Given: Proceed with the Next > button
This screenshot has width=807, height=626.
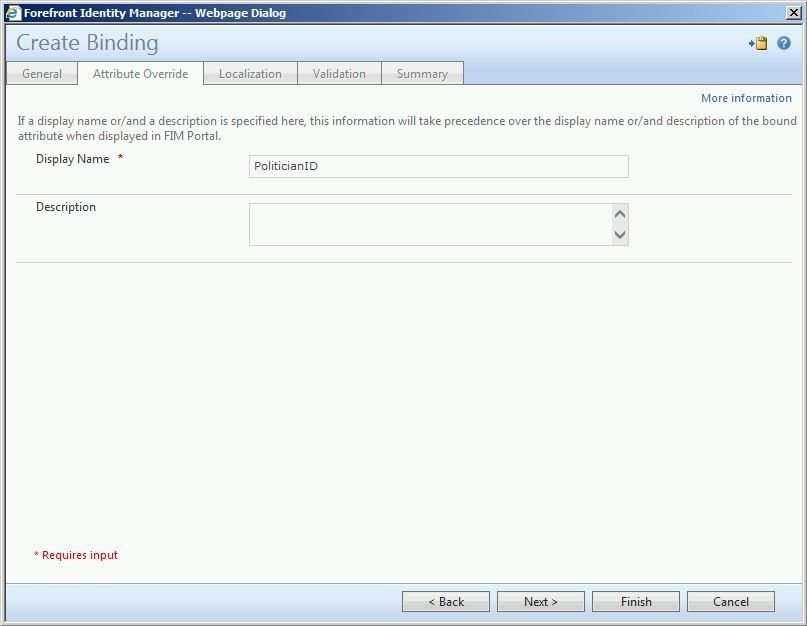Looking at the screenshot, I should (540, 601).
